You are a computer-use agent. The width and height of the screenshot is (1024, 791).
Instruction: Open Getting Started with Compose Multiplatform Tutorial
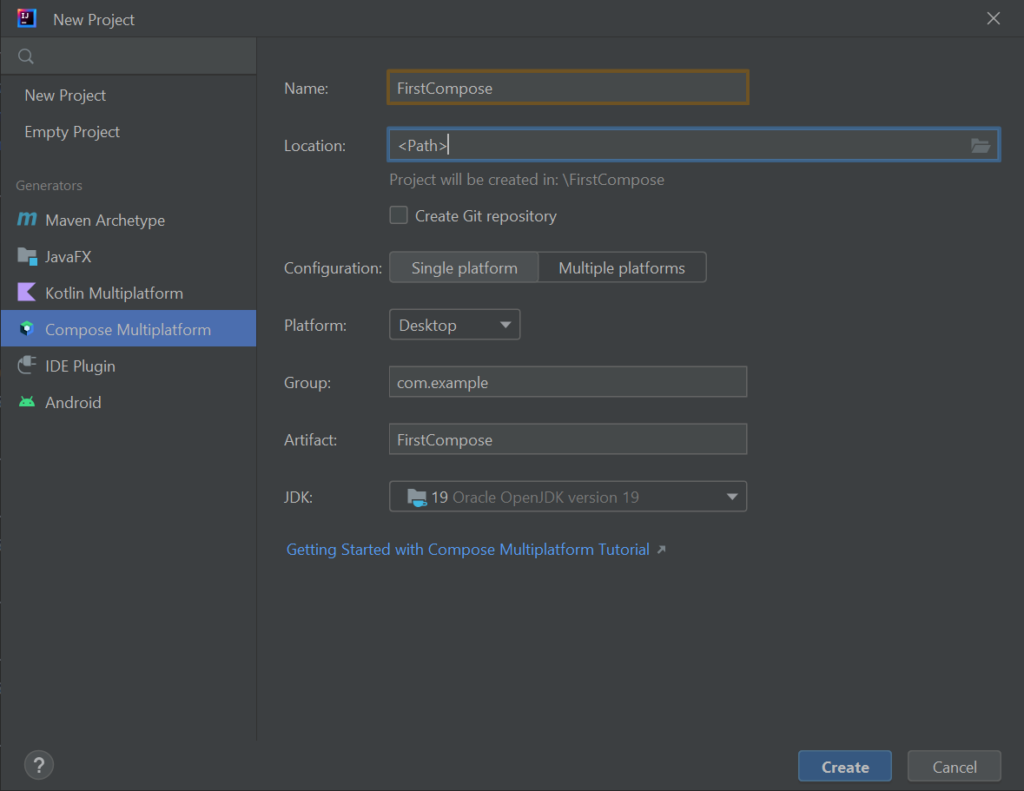coord(468,550)
